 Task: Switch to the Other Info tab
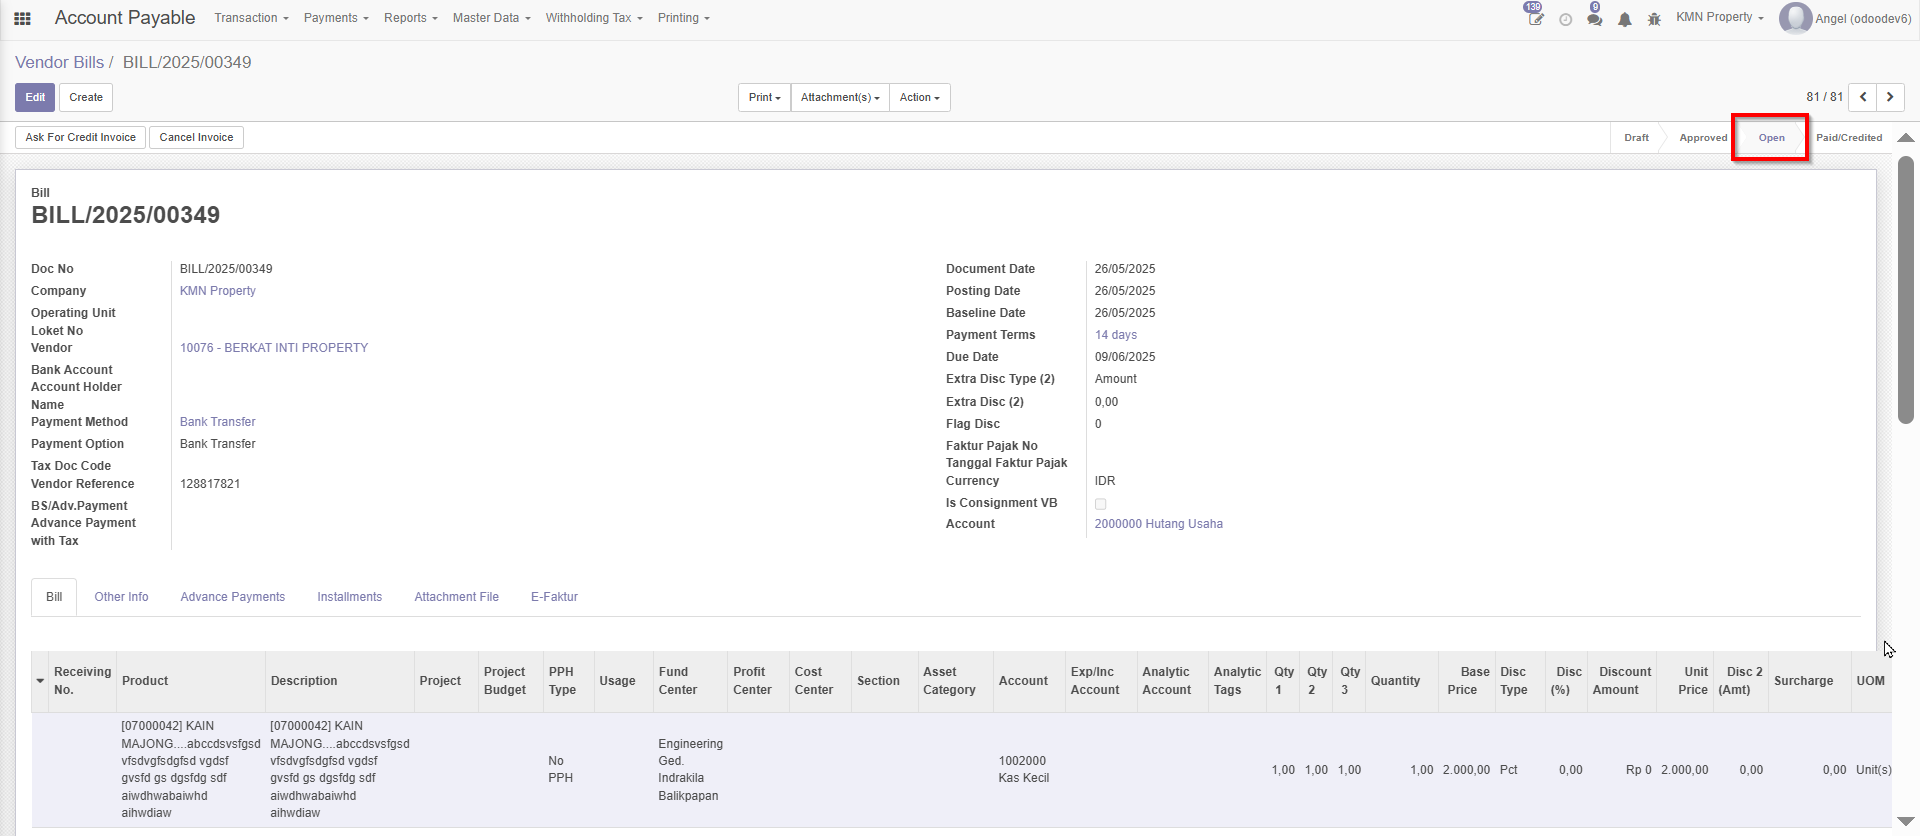coord(121,597)
